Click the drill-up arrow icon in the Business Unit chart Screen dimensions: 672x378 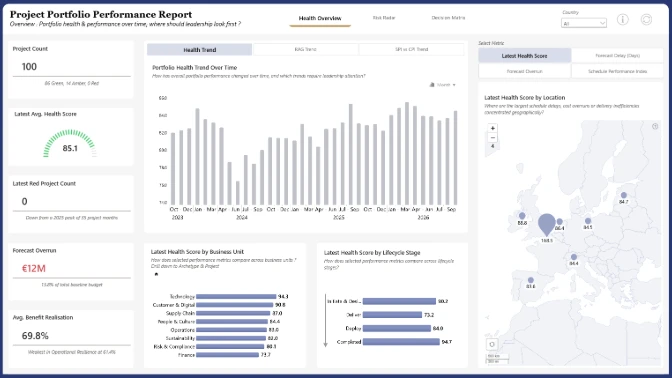click(x=156, y=274)
